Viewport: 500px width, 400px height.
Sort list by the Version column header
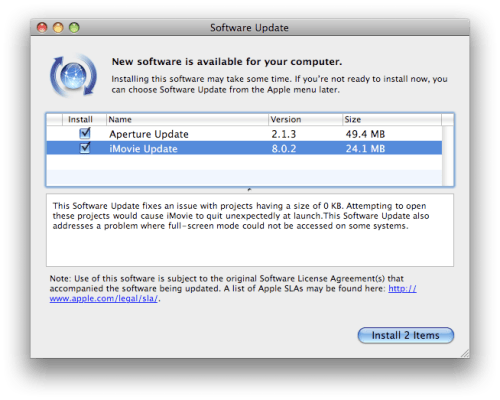coord(305,119)
